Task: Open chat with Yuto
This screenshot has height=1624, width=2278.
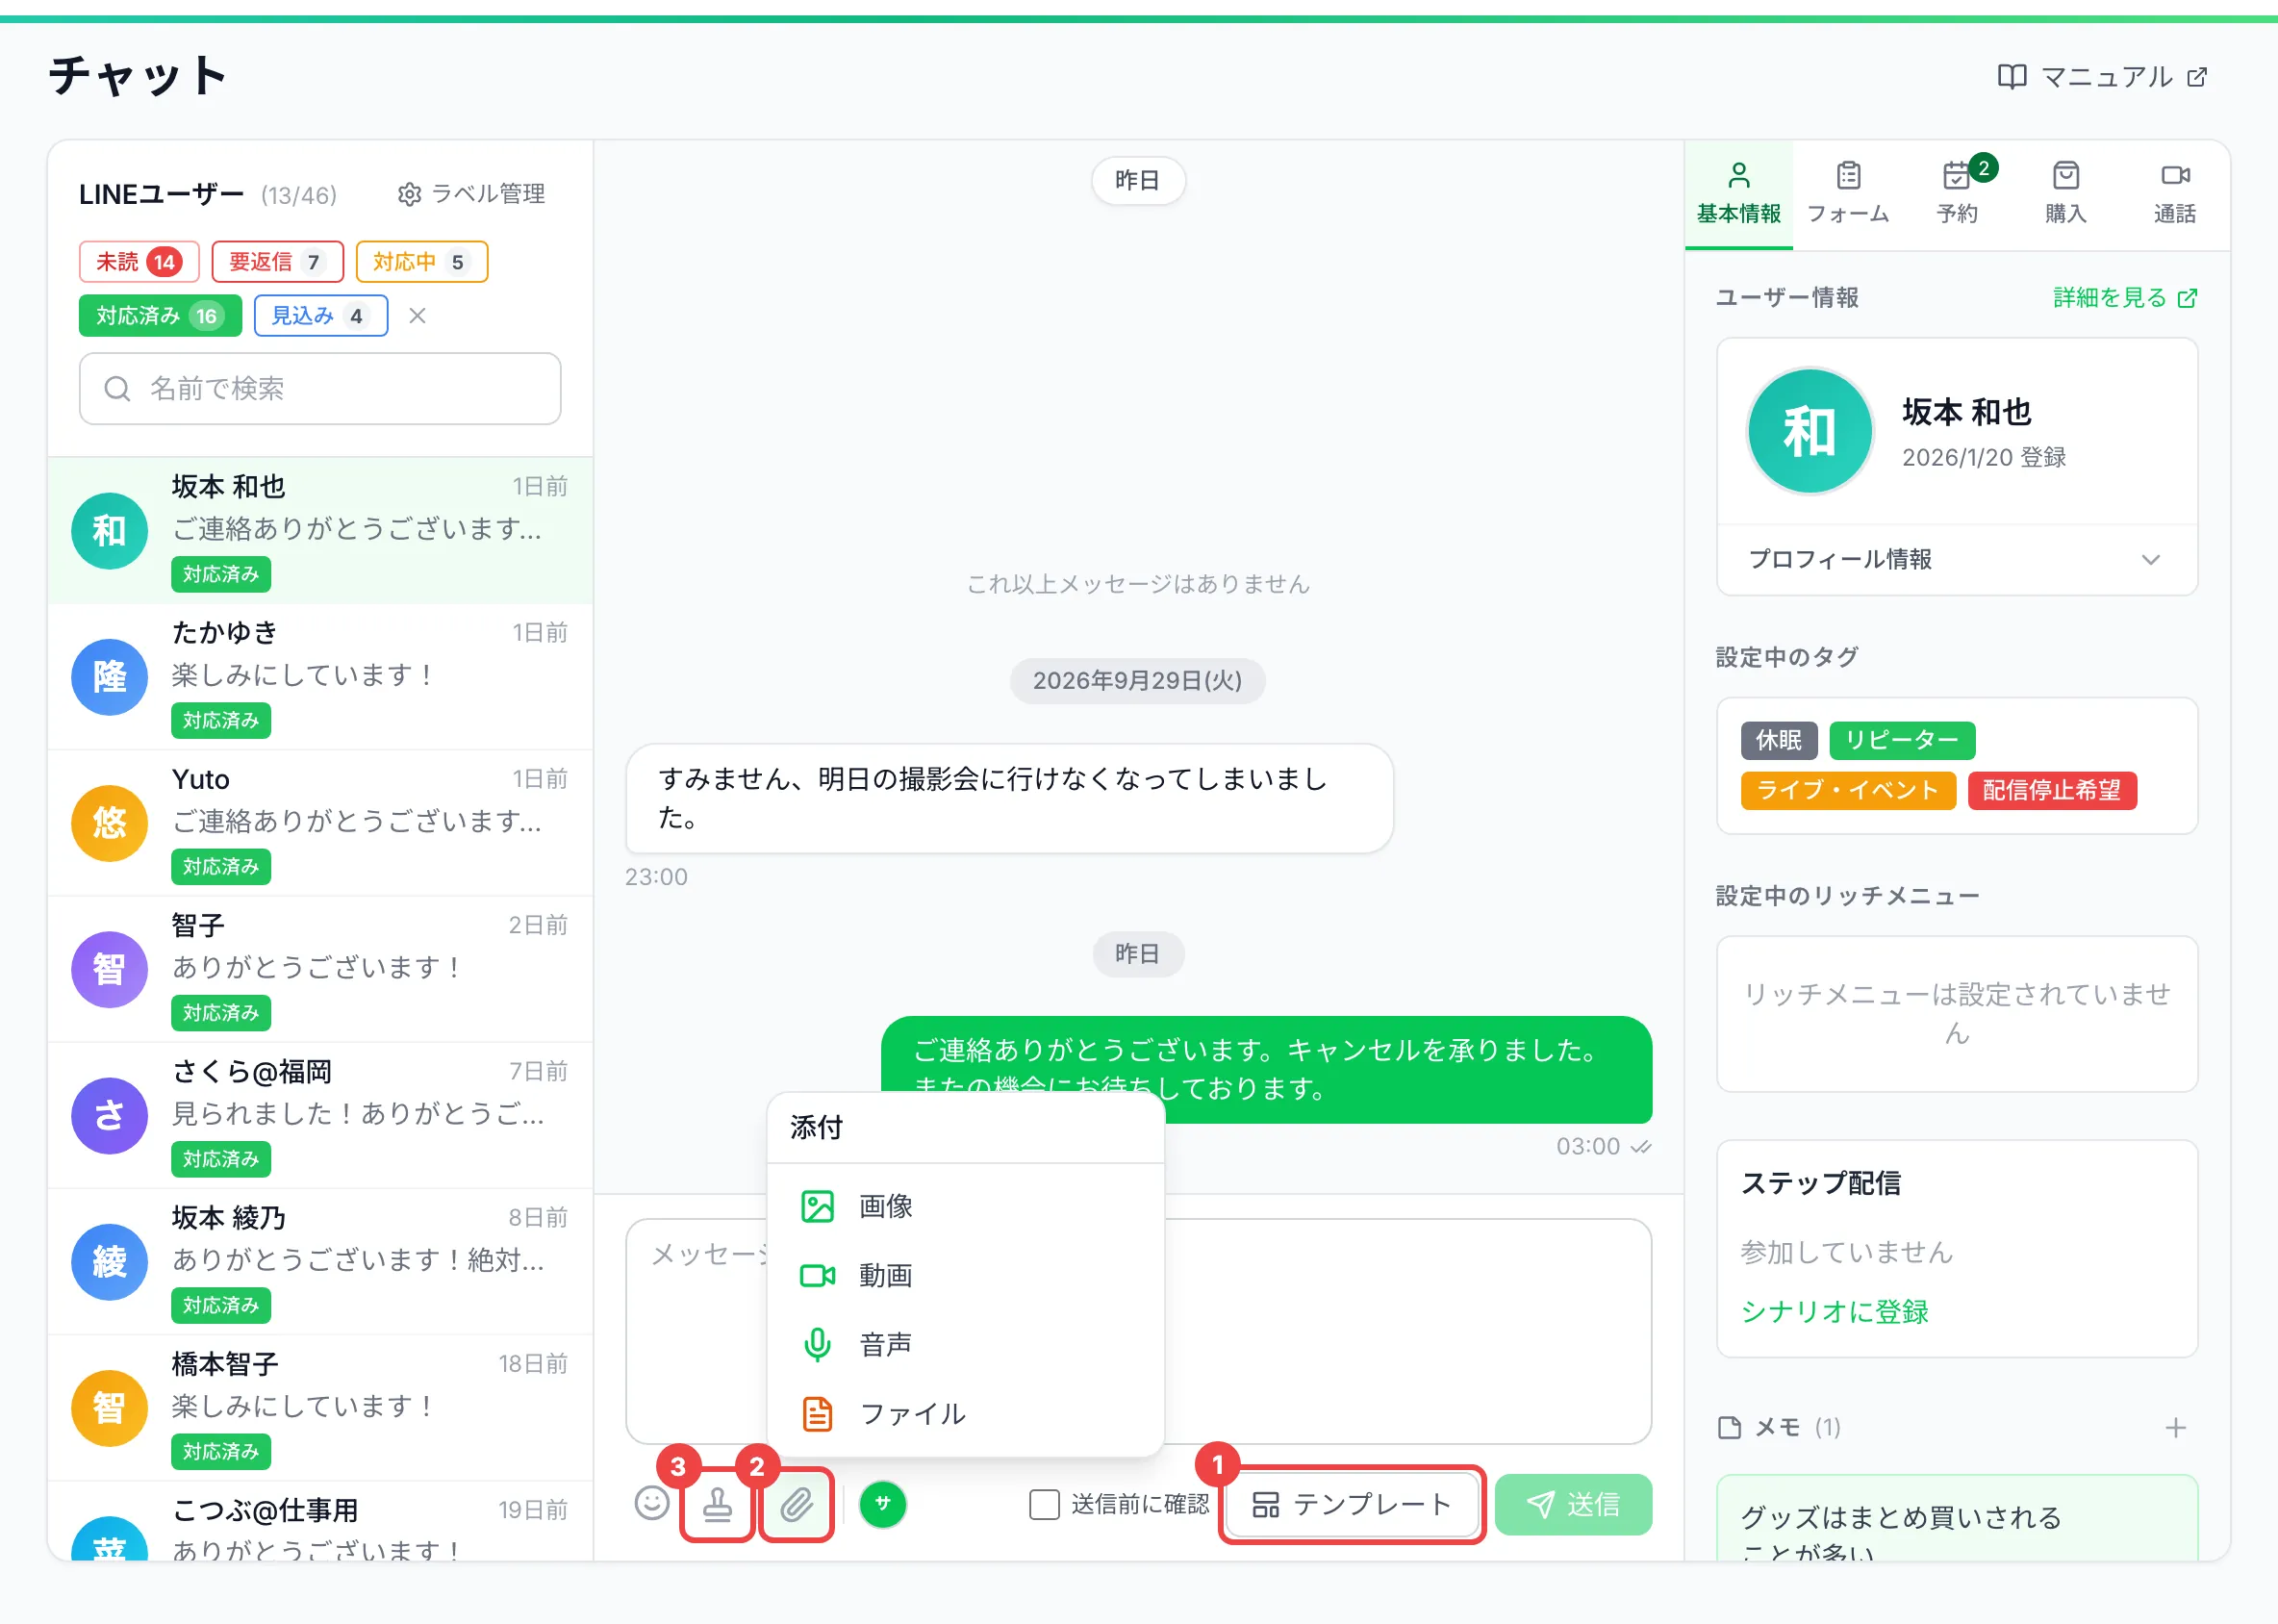Action: 320,823
